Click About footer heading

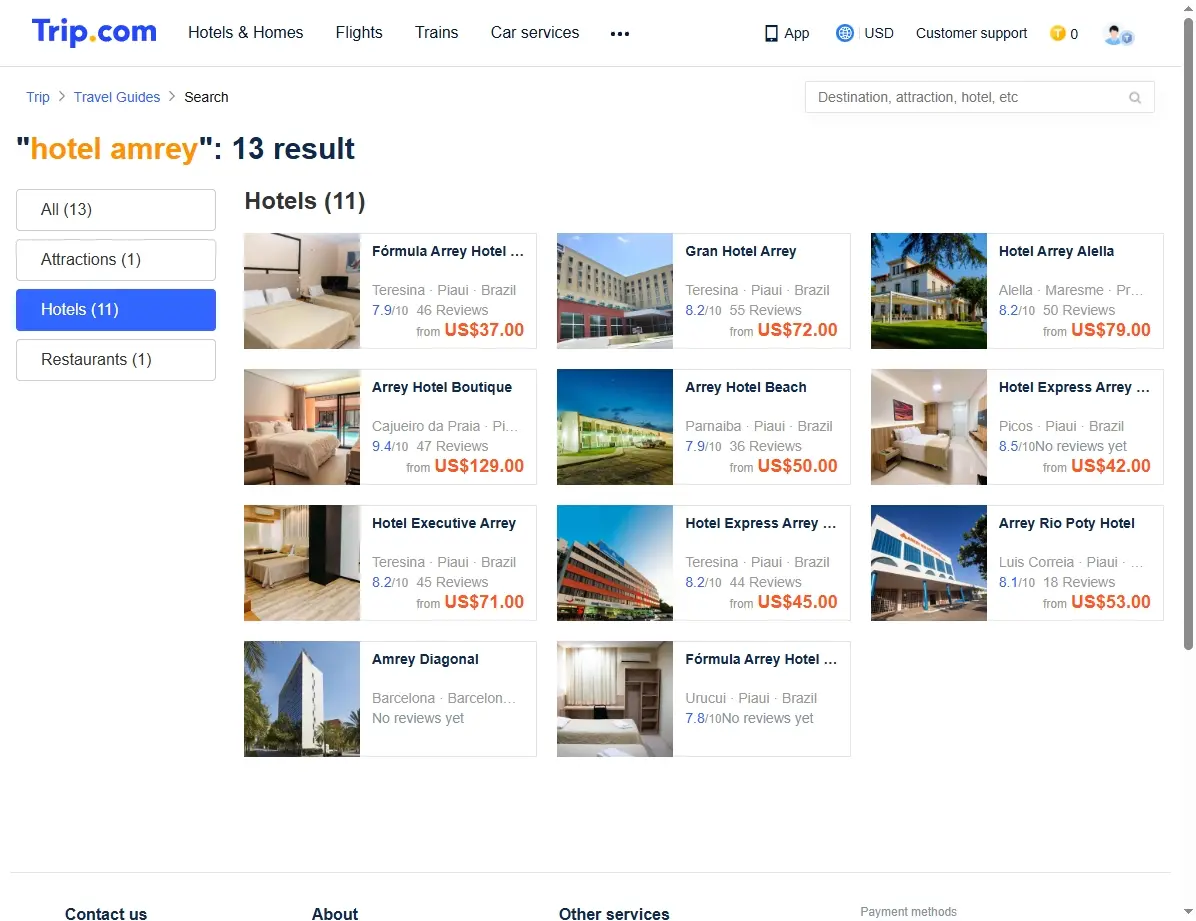[x=335, y=913]
